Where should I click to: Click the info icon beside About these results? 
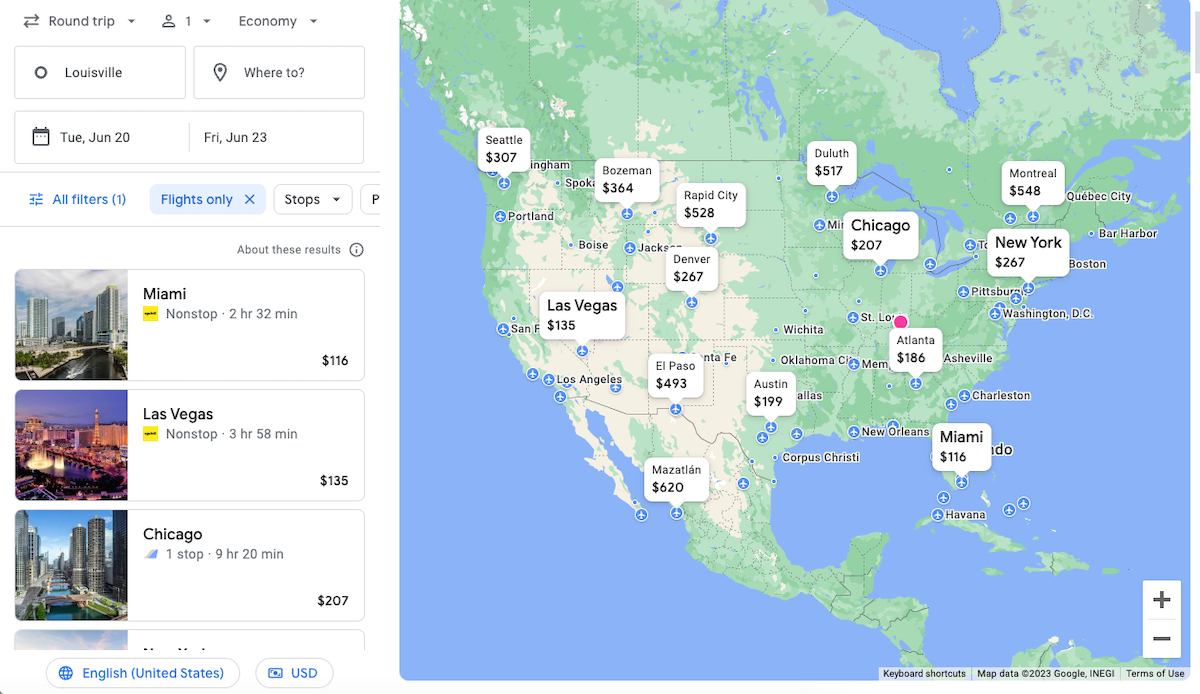tap(356, 250)
